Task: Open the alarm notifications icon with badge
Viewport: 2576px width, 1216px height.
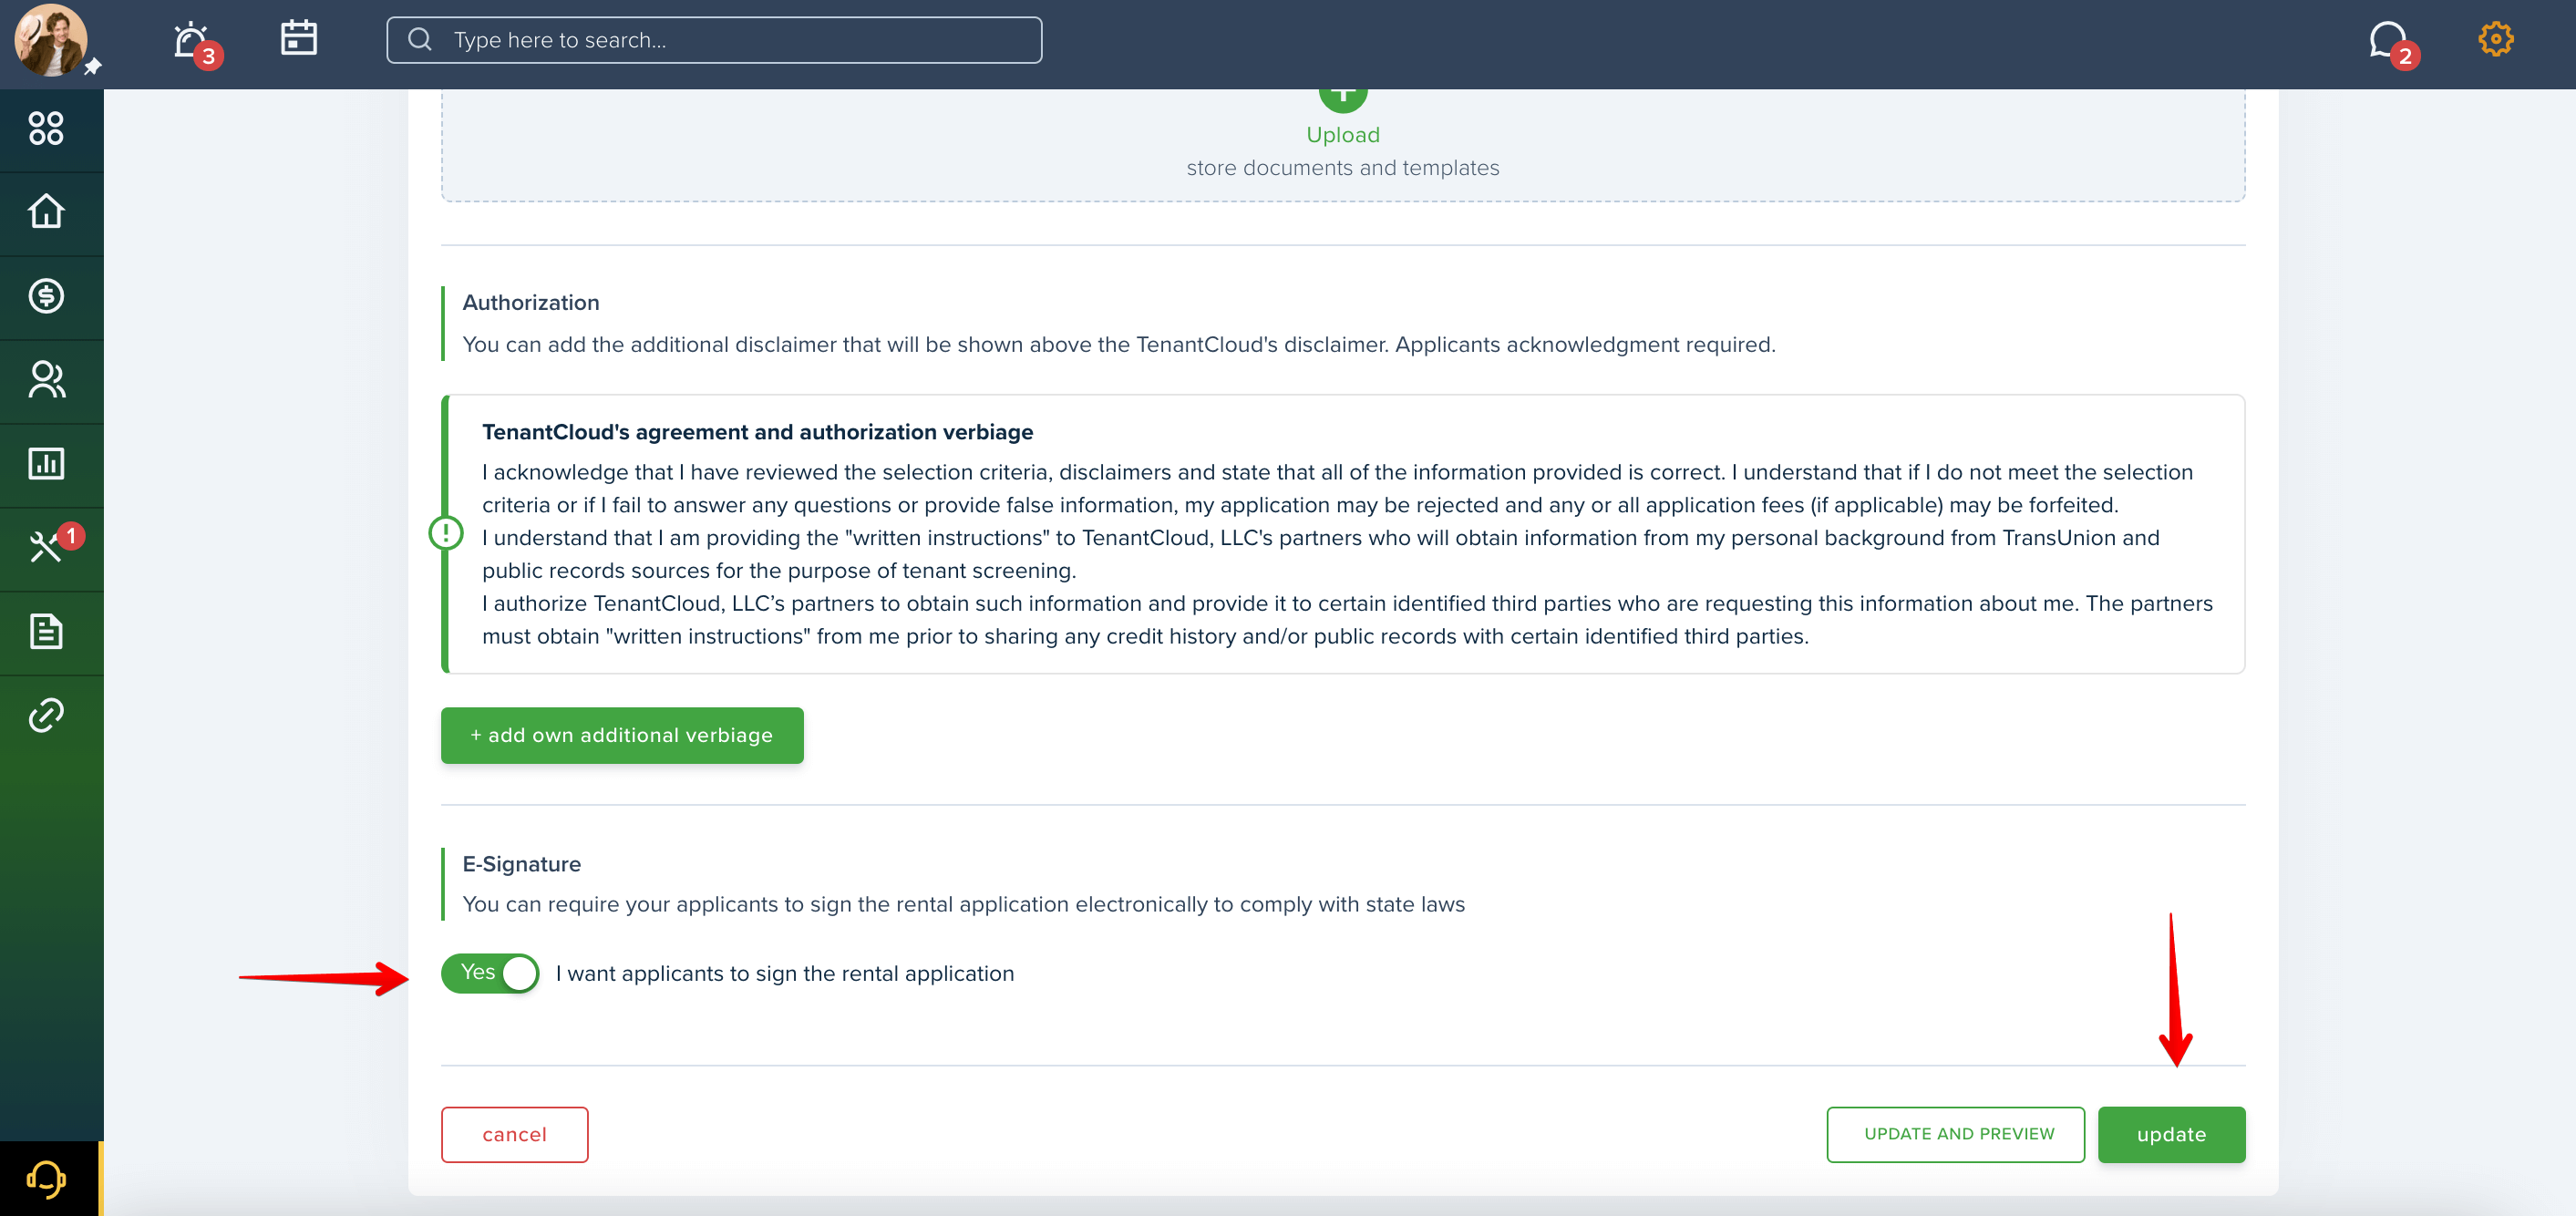Action: click(191, 41)
